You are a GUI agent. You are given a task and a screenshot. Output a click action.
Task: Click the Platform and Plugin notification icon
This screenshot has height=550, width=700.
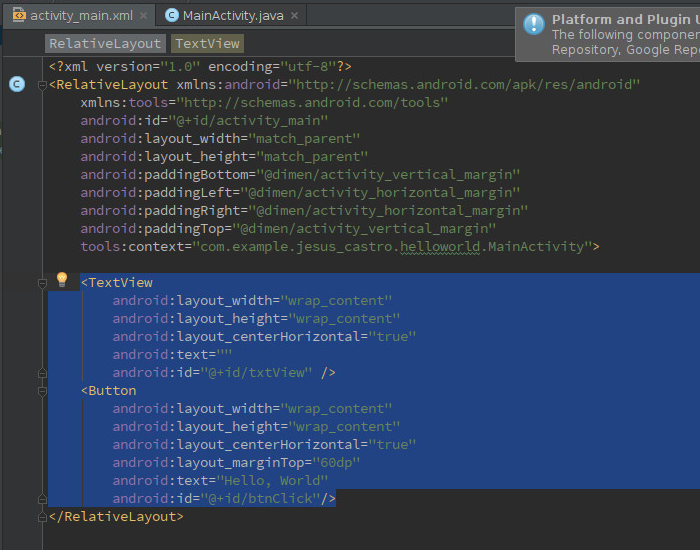pos(533,24)
